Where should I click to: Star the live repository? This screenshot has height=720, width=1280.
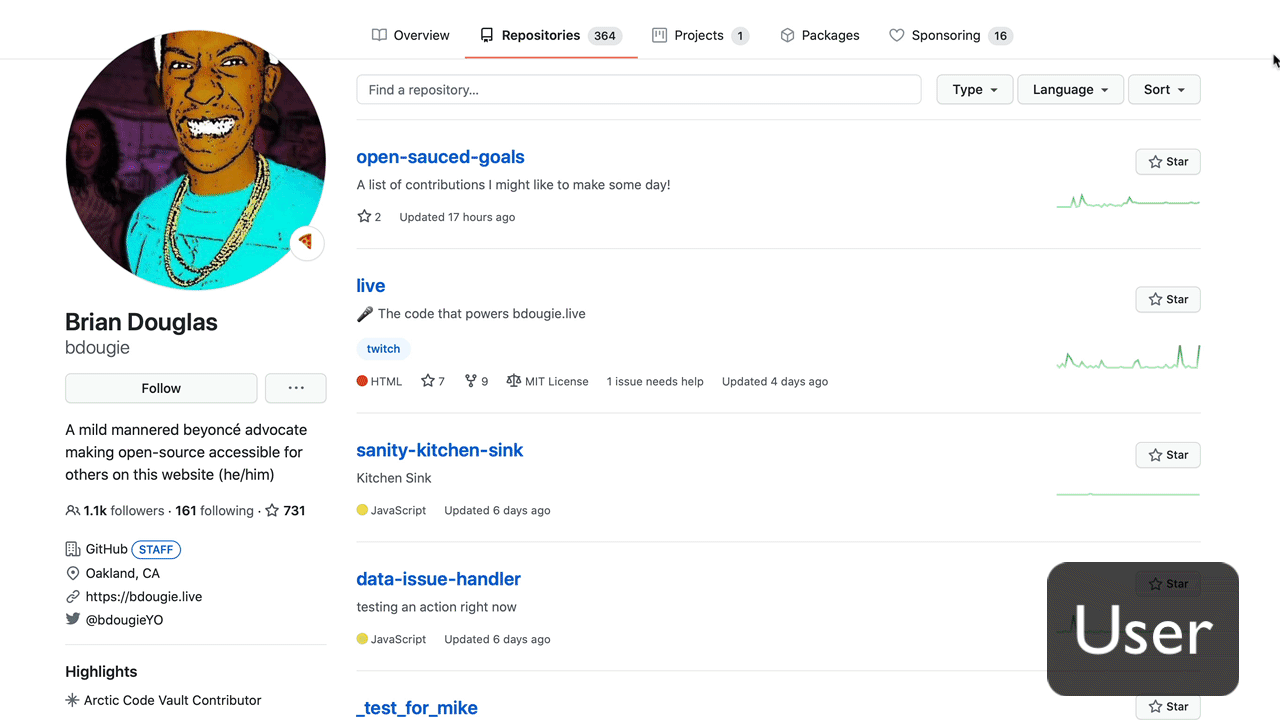[x=1167, y=299]
